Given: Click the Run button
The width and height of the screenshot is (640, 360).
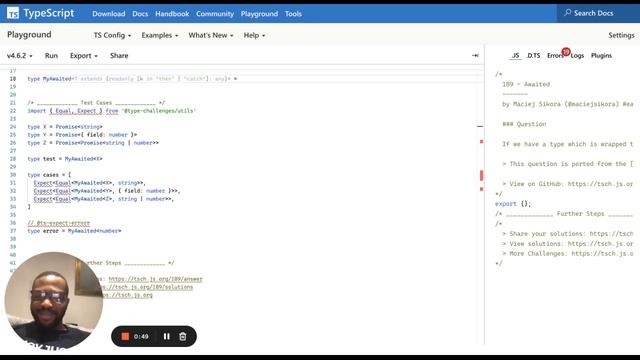Looking at the screenshot, I should point(51,56).
